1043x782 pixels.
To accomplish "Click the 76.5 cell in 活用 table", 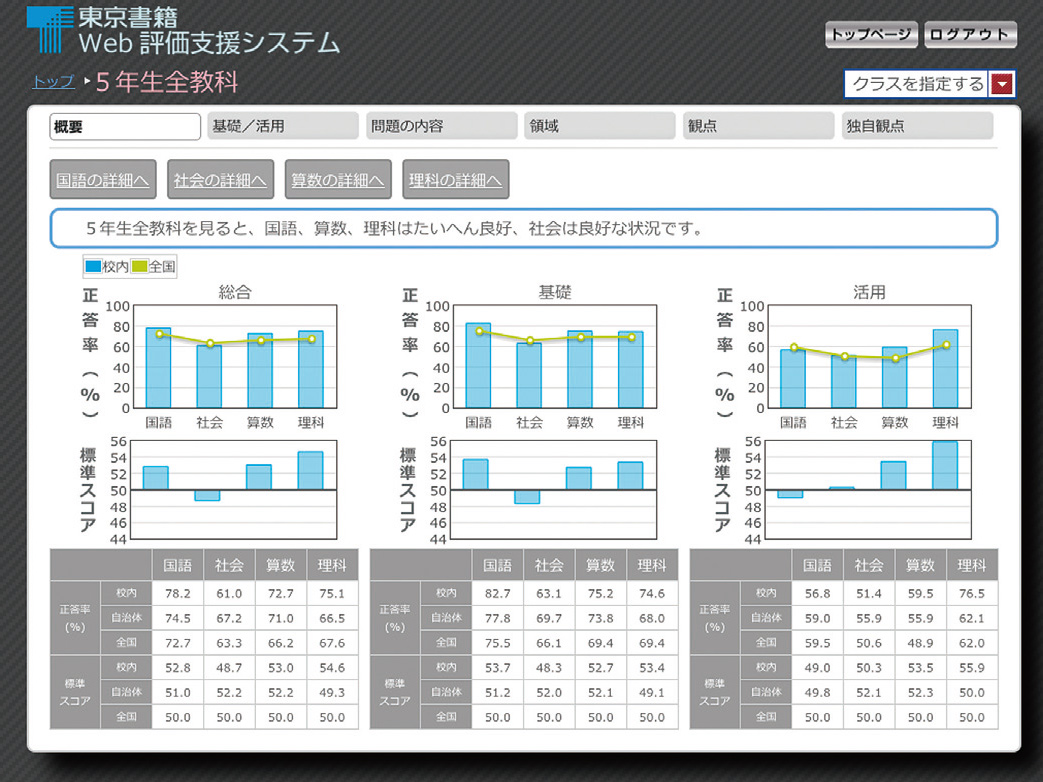I will click(x=972, y=593).
